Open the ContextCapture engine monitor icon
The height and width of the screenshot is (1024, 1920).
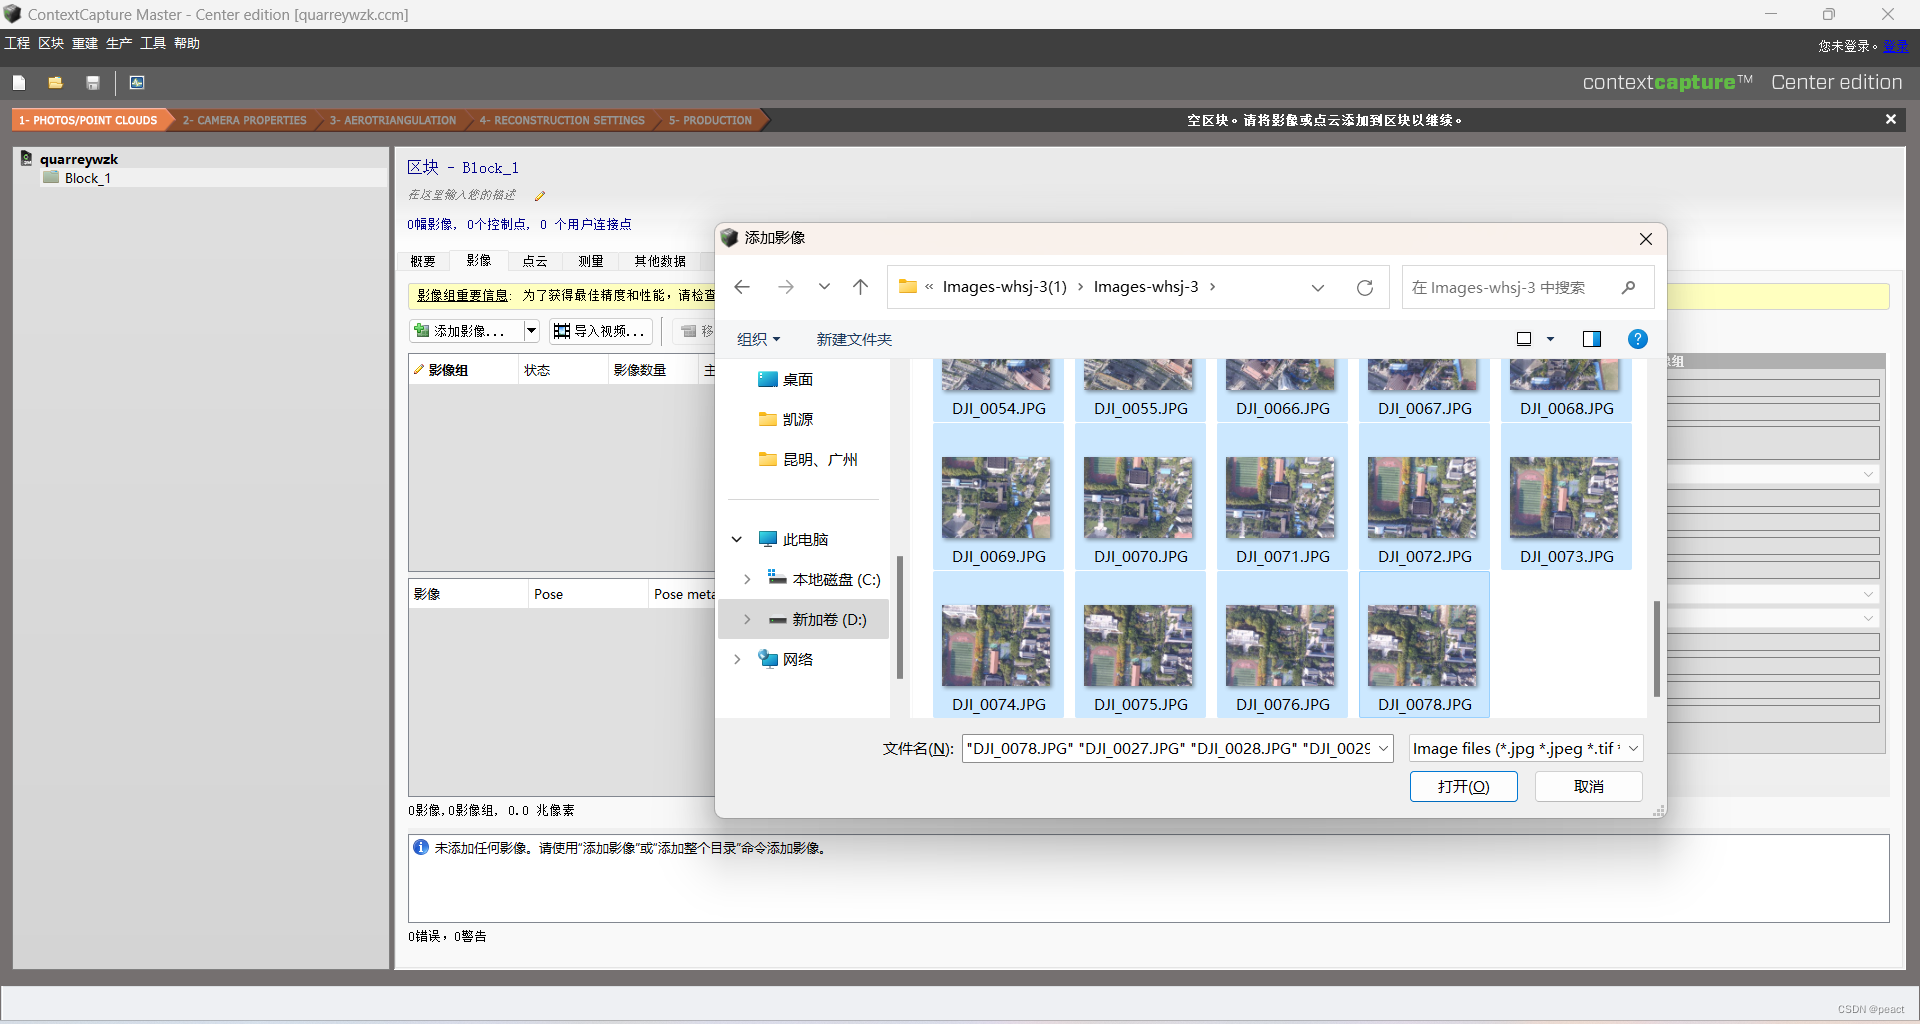pos(136,82)
